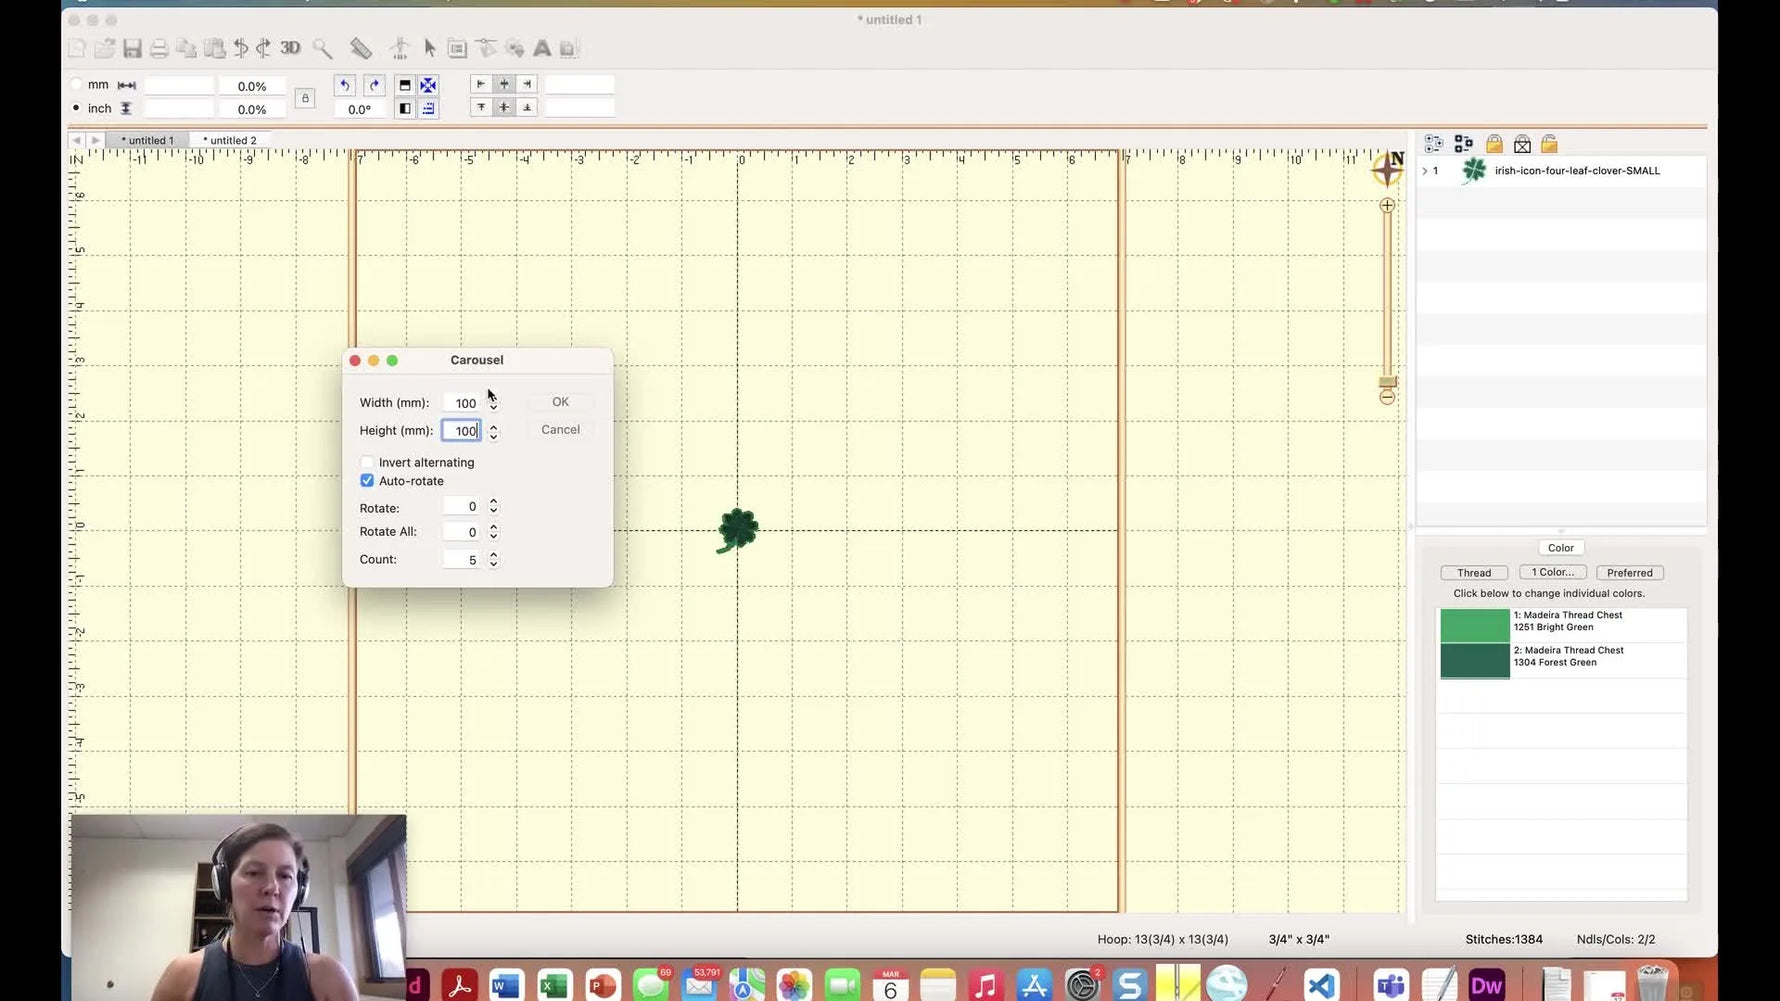Click the rotation angle 0.0° field
The image size is (1780, 1001).
pos(359,109)
